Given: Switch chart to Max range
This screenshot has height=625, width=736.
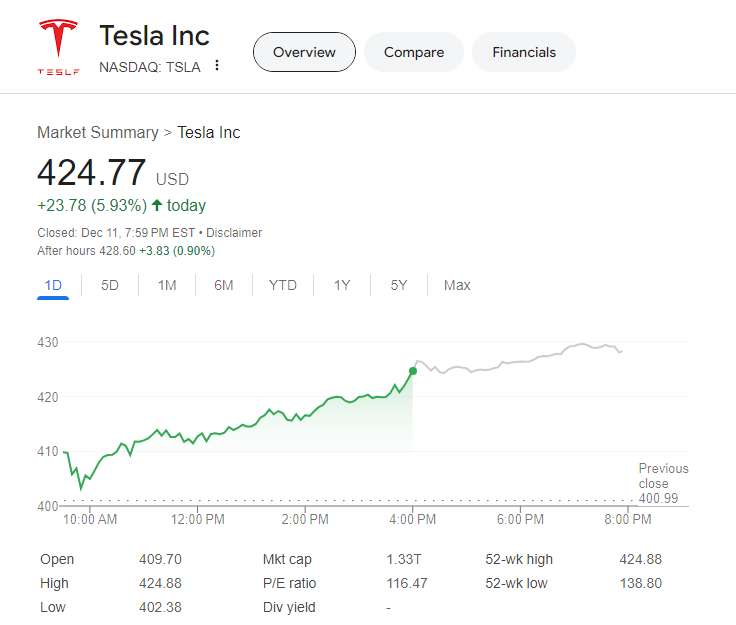Looking at the screenshot, I should click(x=457, y=285).
